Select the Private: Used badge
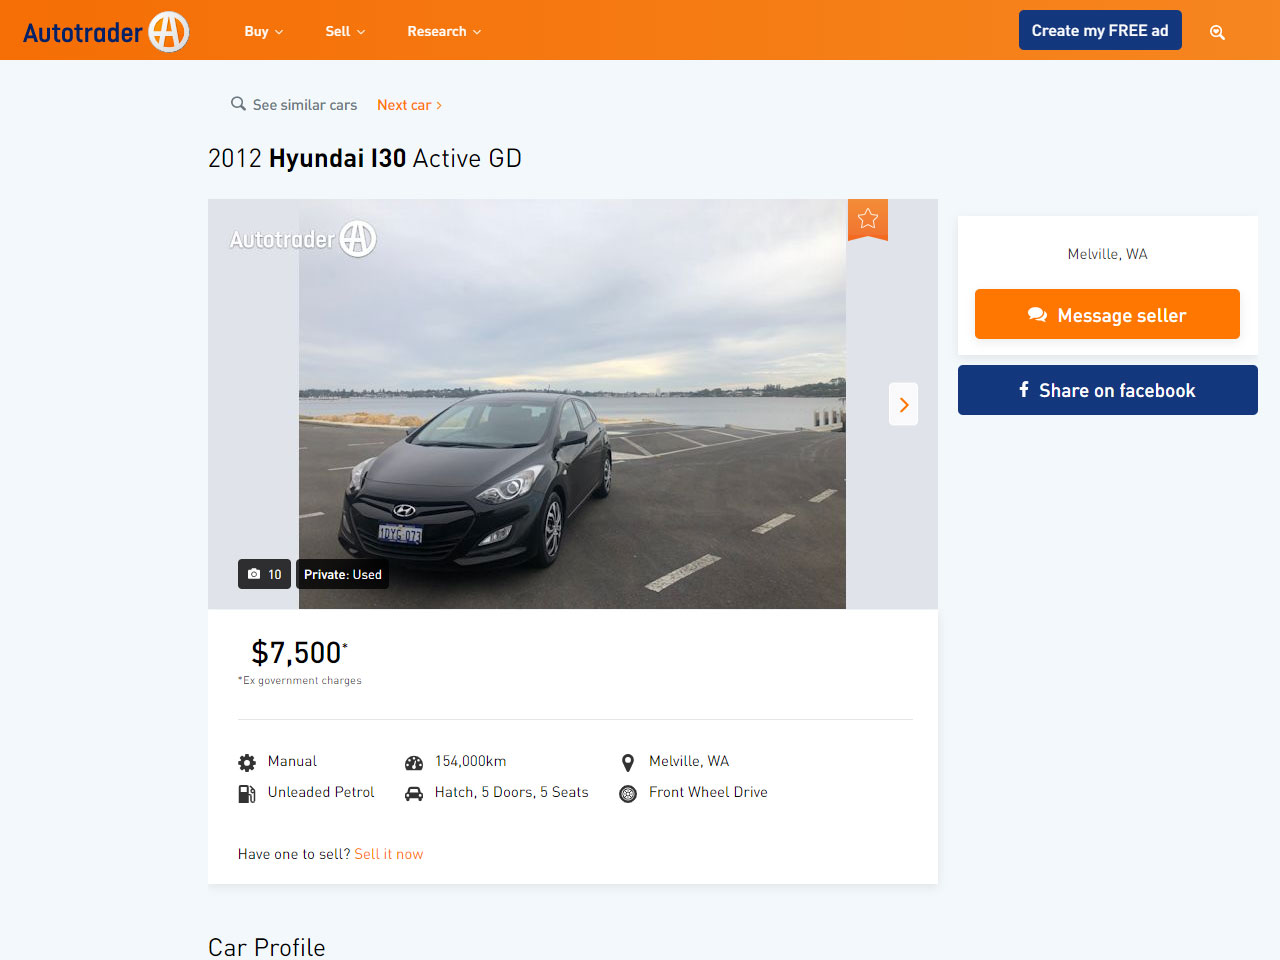Viewport: 1280px width, 960px height. [x=343, y=574]
